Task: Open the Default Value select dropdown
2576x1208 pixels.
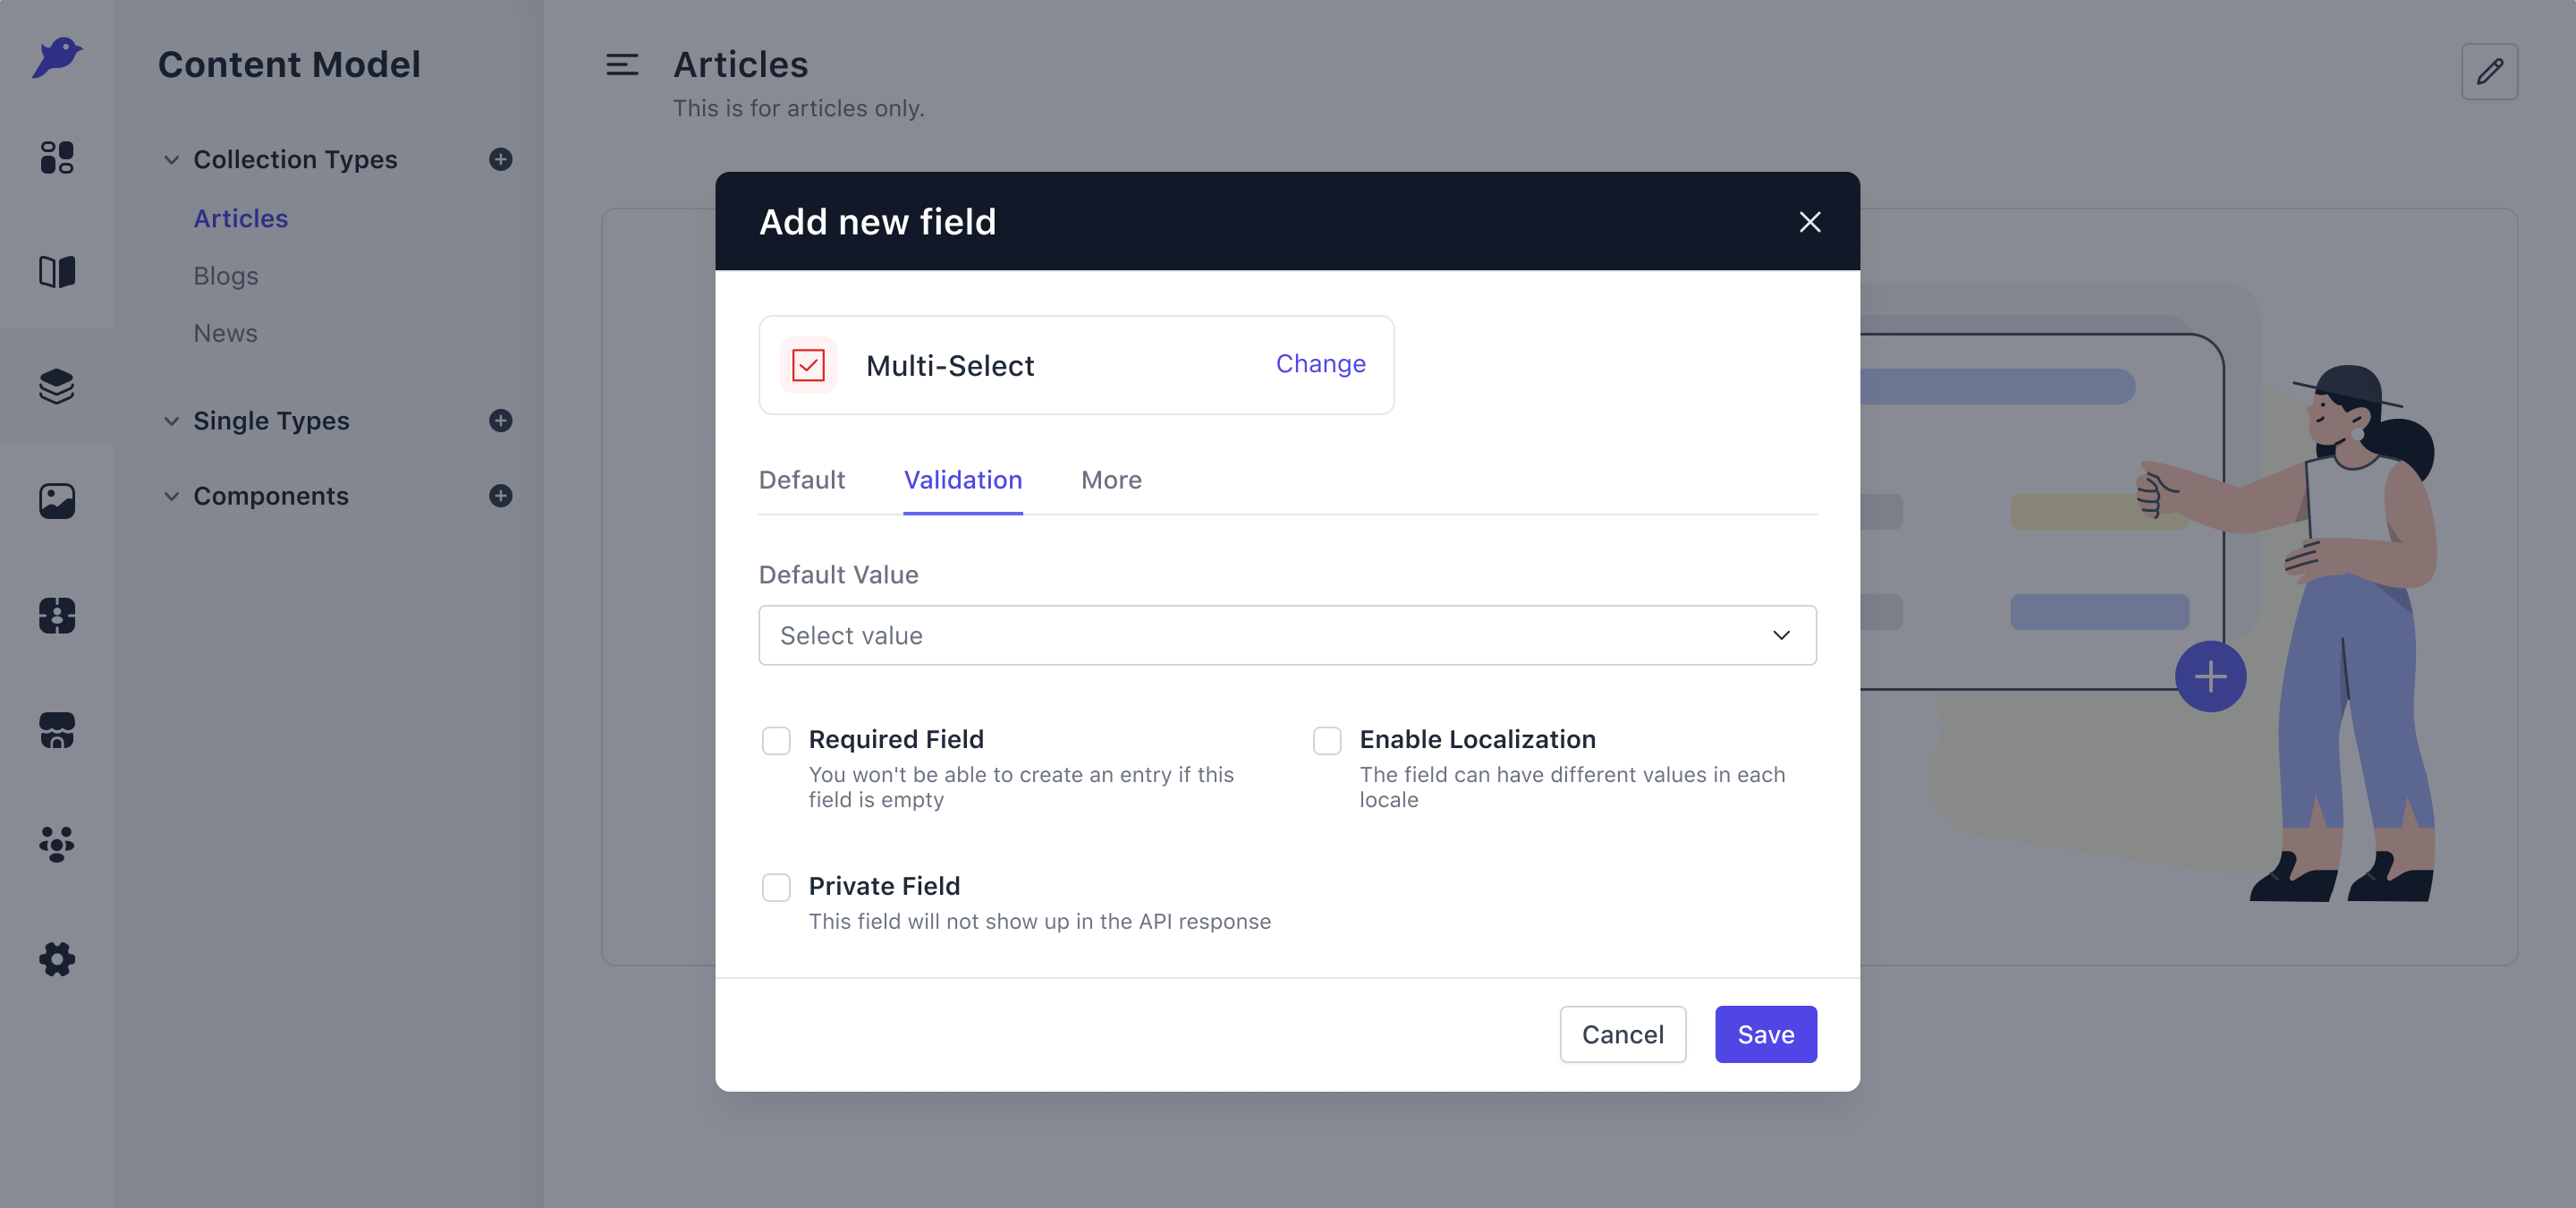Action: (1287, 635)
